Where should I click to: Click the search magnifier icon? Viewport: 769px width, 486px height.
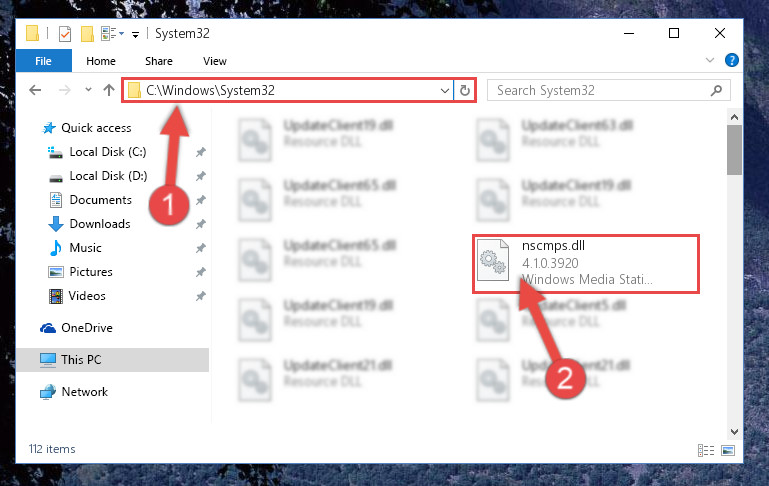[x=716, y=90]
